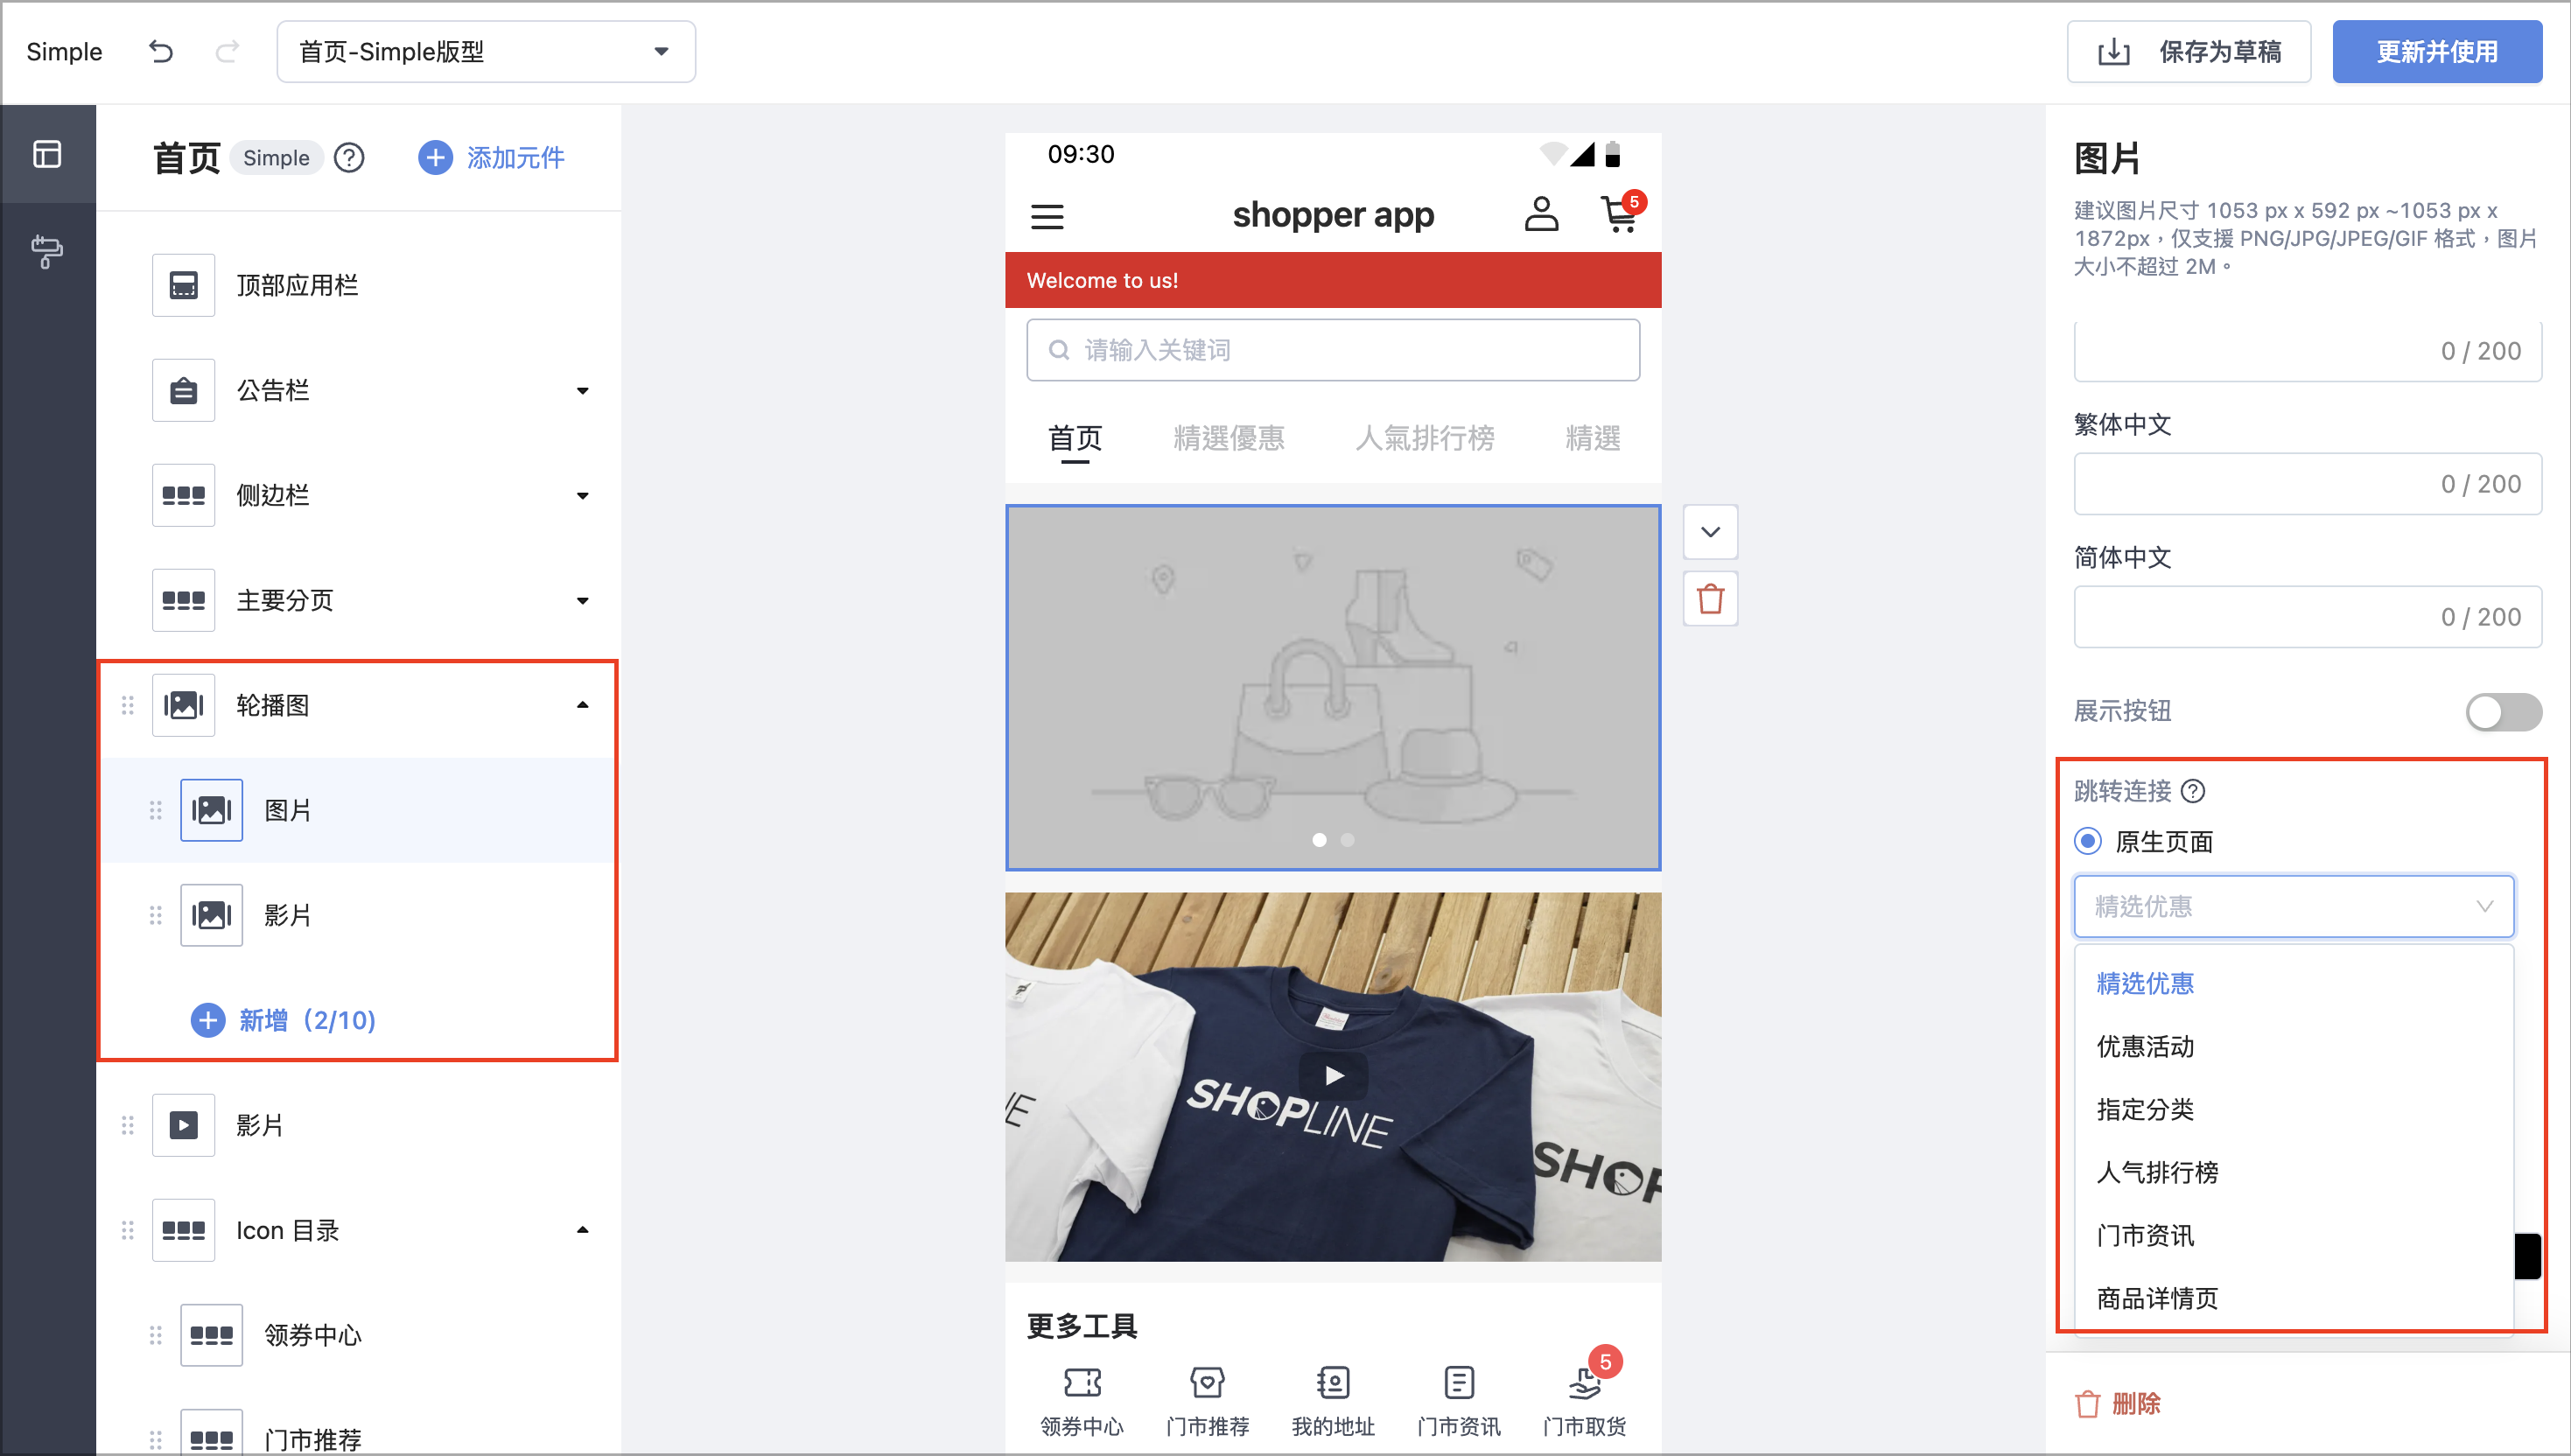Open the 首页-Simple版型 template dropdown
2571x1456 pixels.
(x=486, y=52)
